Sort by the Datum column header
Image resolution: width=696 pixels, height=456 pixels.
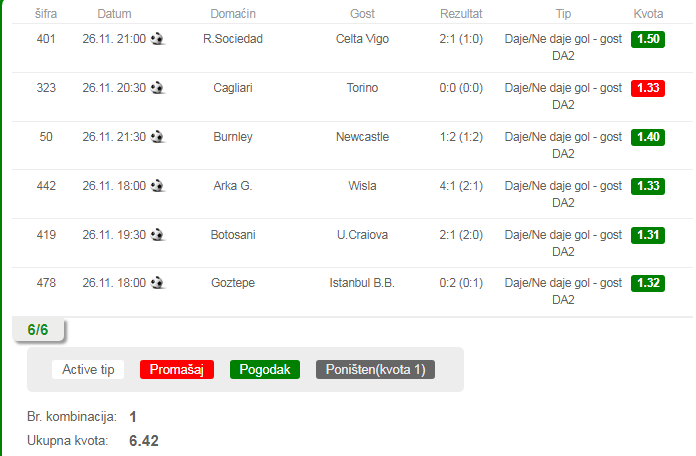click(x=115, y=14)
